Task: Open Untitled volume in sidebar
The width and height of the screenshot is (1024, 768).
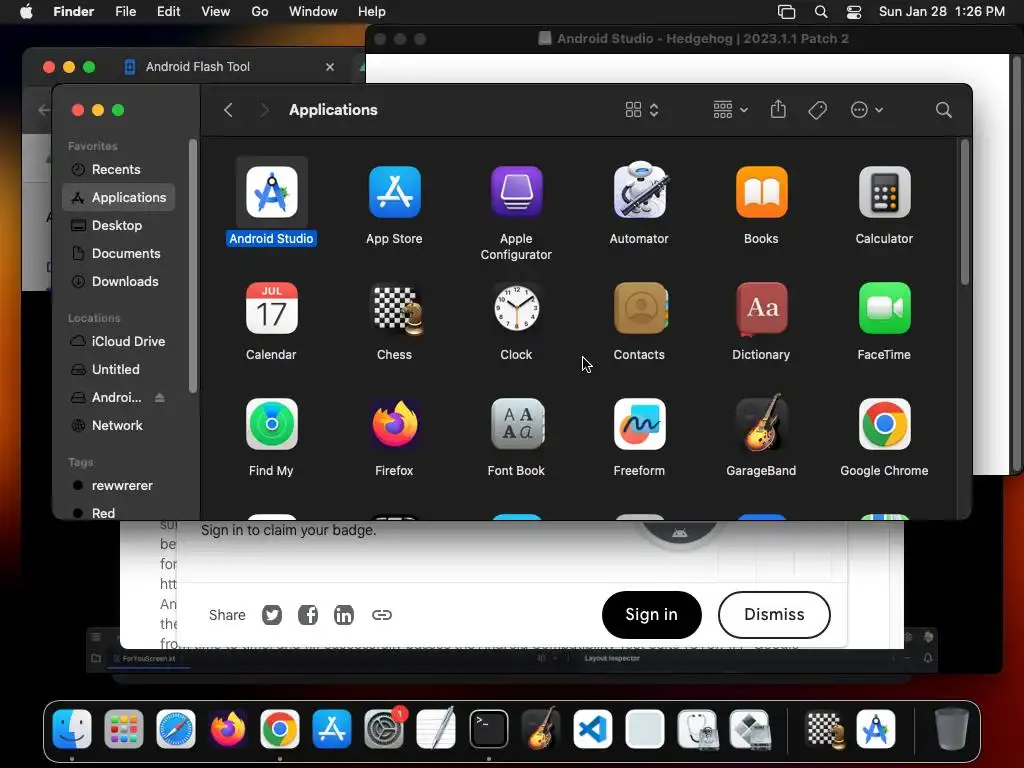Action: (x=118, y=369)
